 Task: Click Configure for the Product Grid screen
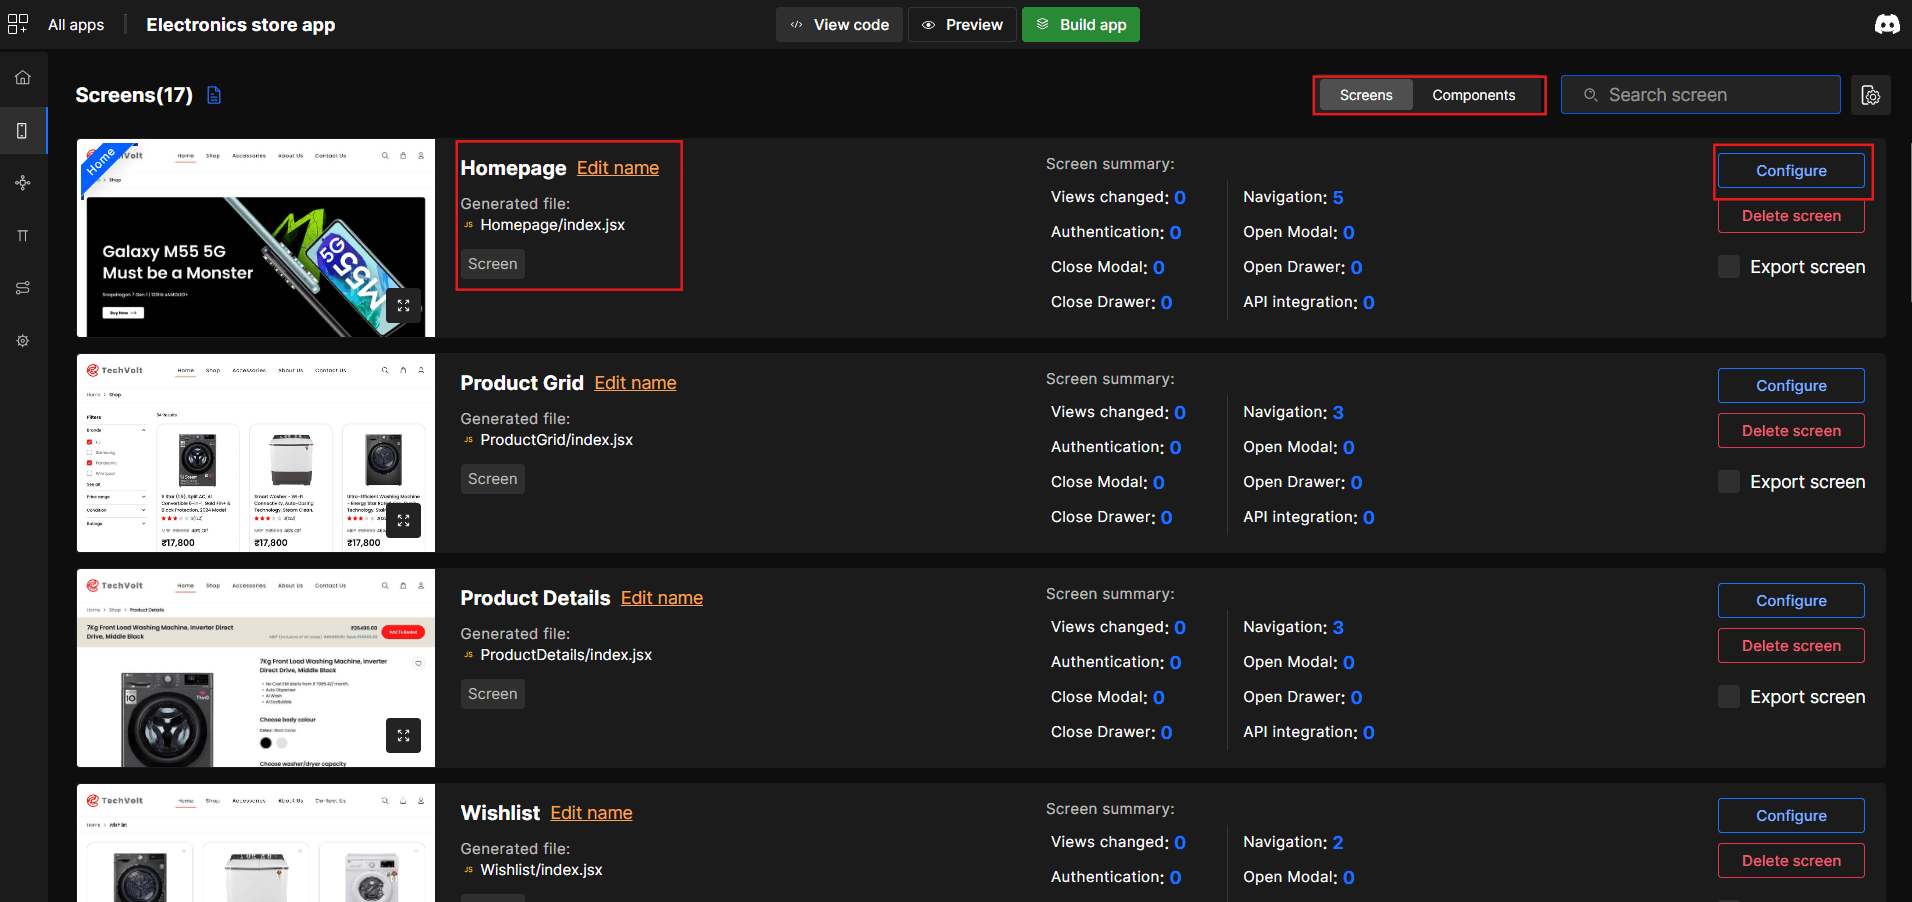1791,386
